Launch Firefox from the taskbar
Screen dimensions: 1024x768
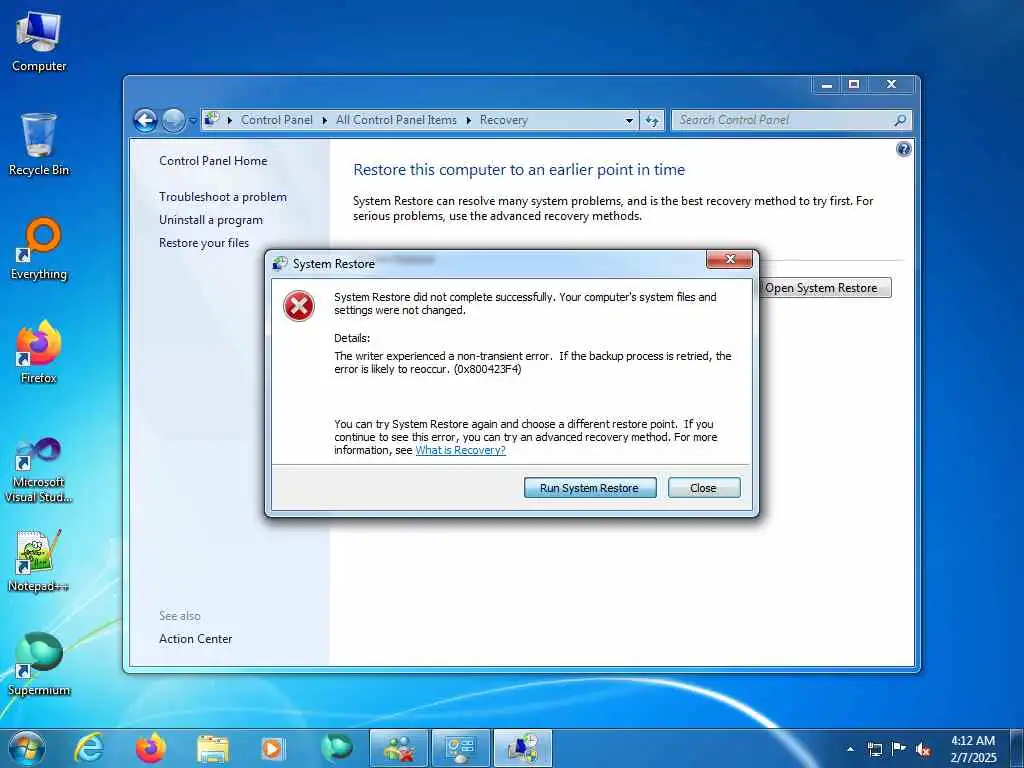tap(150, 748)
